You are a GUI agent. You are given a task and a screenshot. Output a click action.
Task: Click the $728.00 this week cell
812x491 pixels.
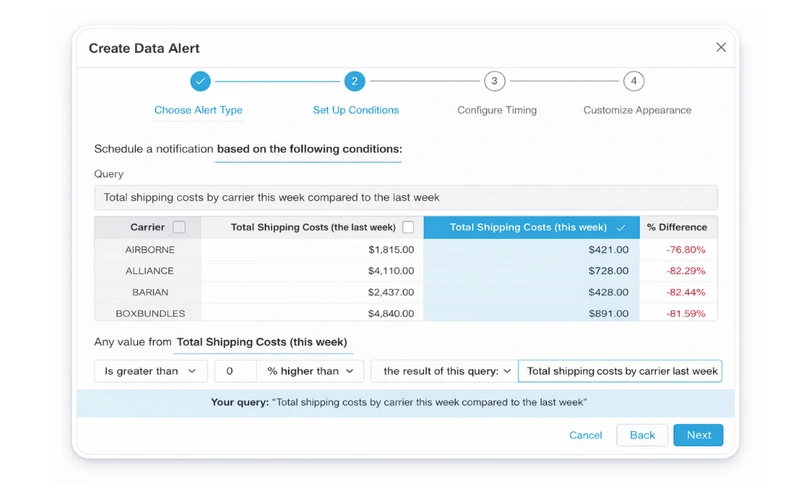[608, 271]
